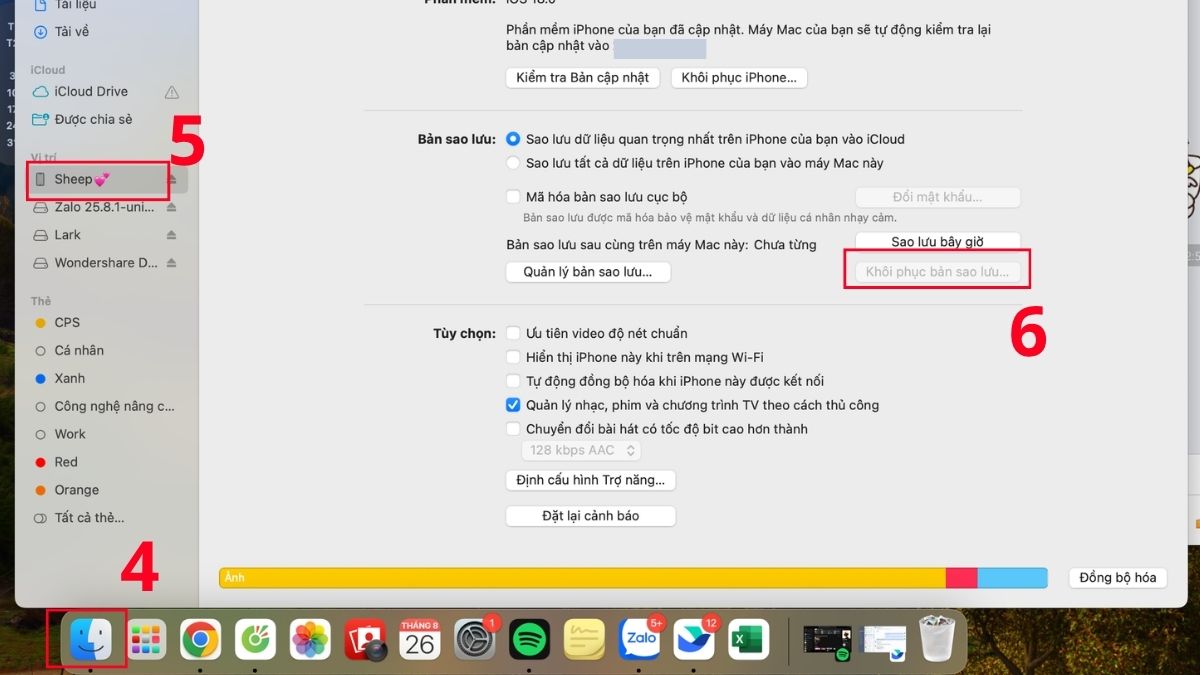
Task: Click Kiểm tra Bản cập nhật button
Action: 583,77
